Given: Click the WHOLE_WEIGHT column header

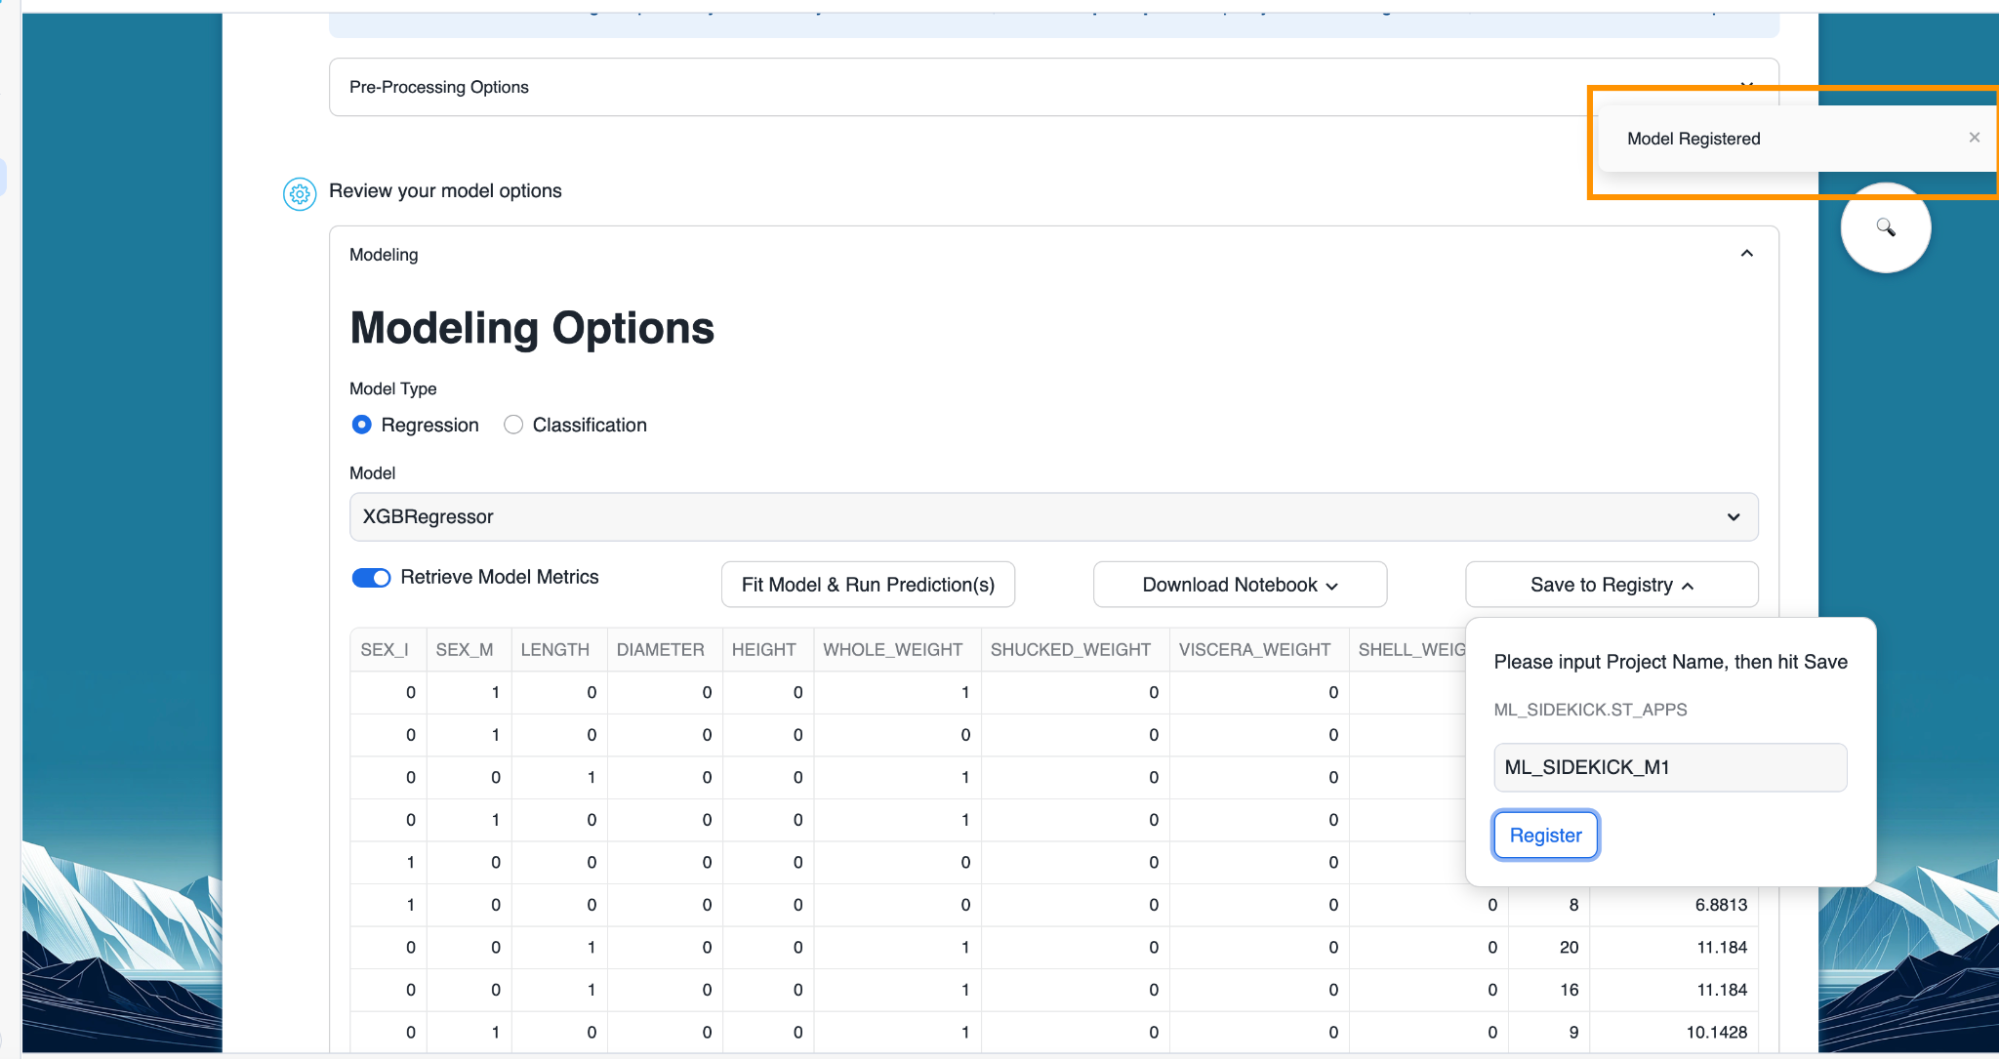Looking at the screenshot, I should tap(892, 650).
